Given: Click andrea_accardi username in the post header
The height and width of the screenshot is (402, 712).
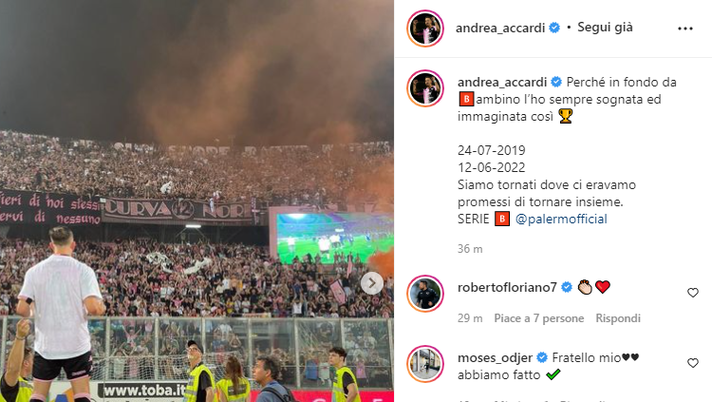Looking at the screenshot, I should click(500, 28).
